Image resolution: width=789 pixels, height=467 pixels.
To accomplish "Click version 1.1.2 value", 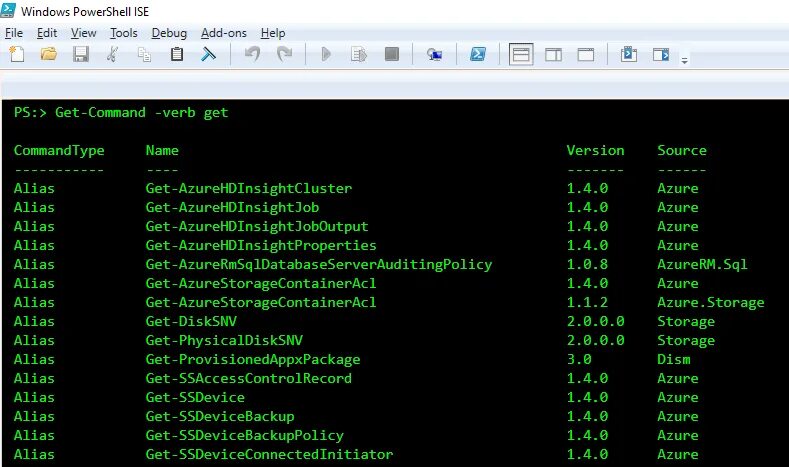I will click(587, 302).
